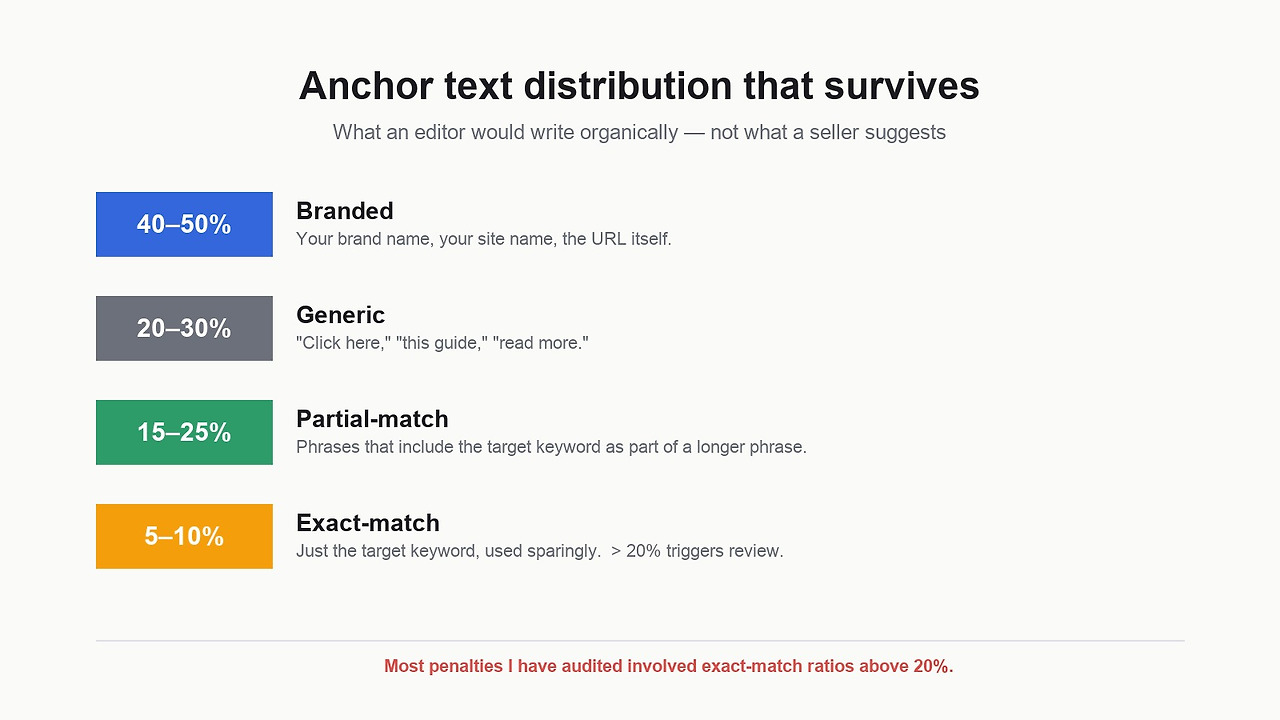Click the quoted "read more." phrase
1280x720 pixels.
pyautogui.click(x=541, y=343)
